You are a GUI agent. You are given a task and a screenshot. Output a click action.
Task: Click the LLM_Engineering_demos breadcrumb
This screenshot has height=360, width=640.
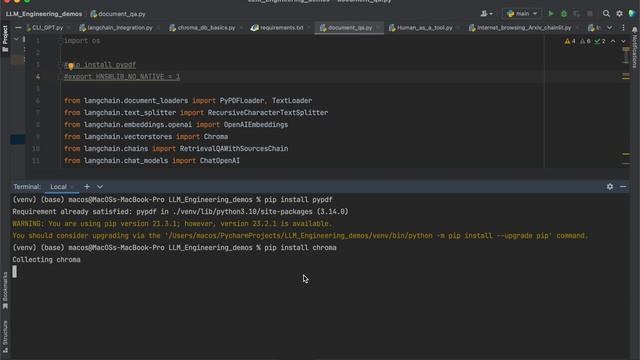(x=44, y=14)
